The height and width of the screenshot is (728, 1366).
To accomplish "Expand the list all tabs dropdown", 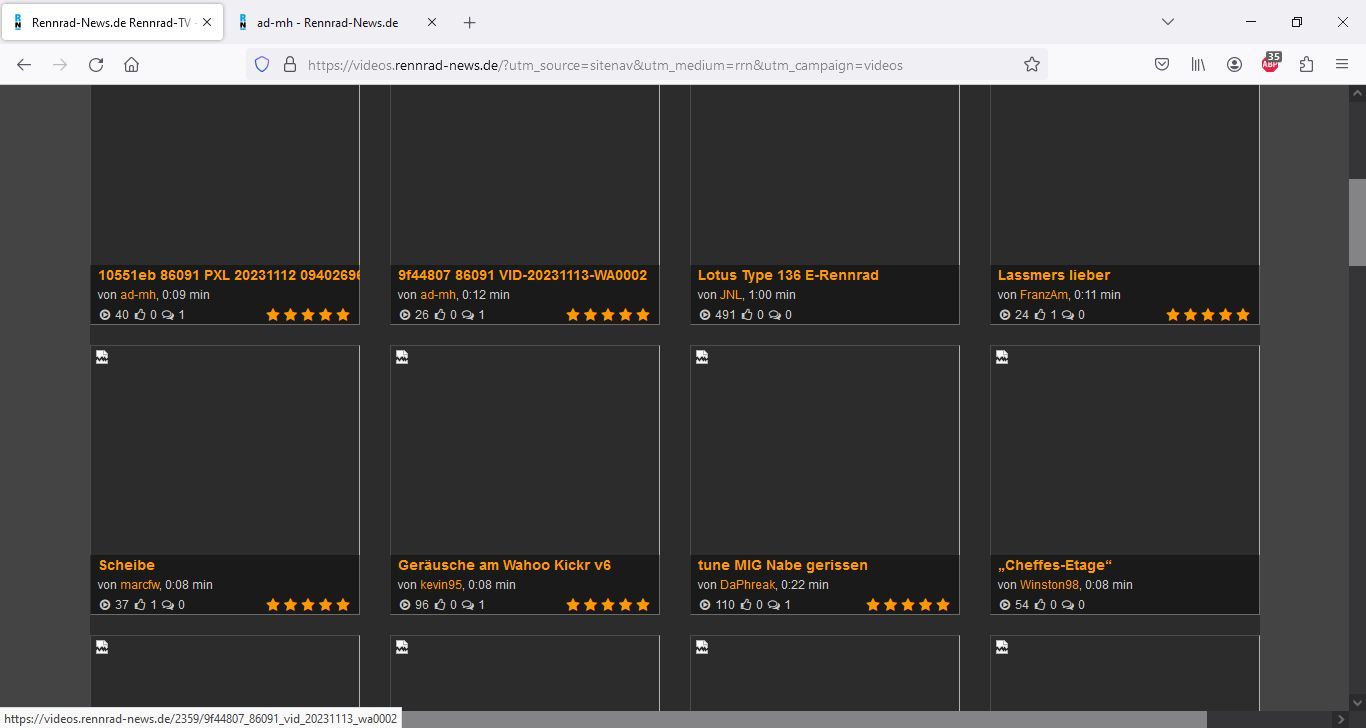I will (x=1167, y=22).
